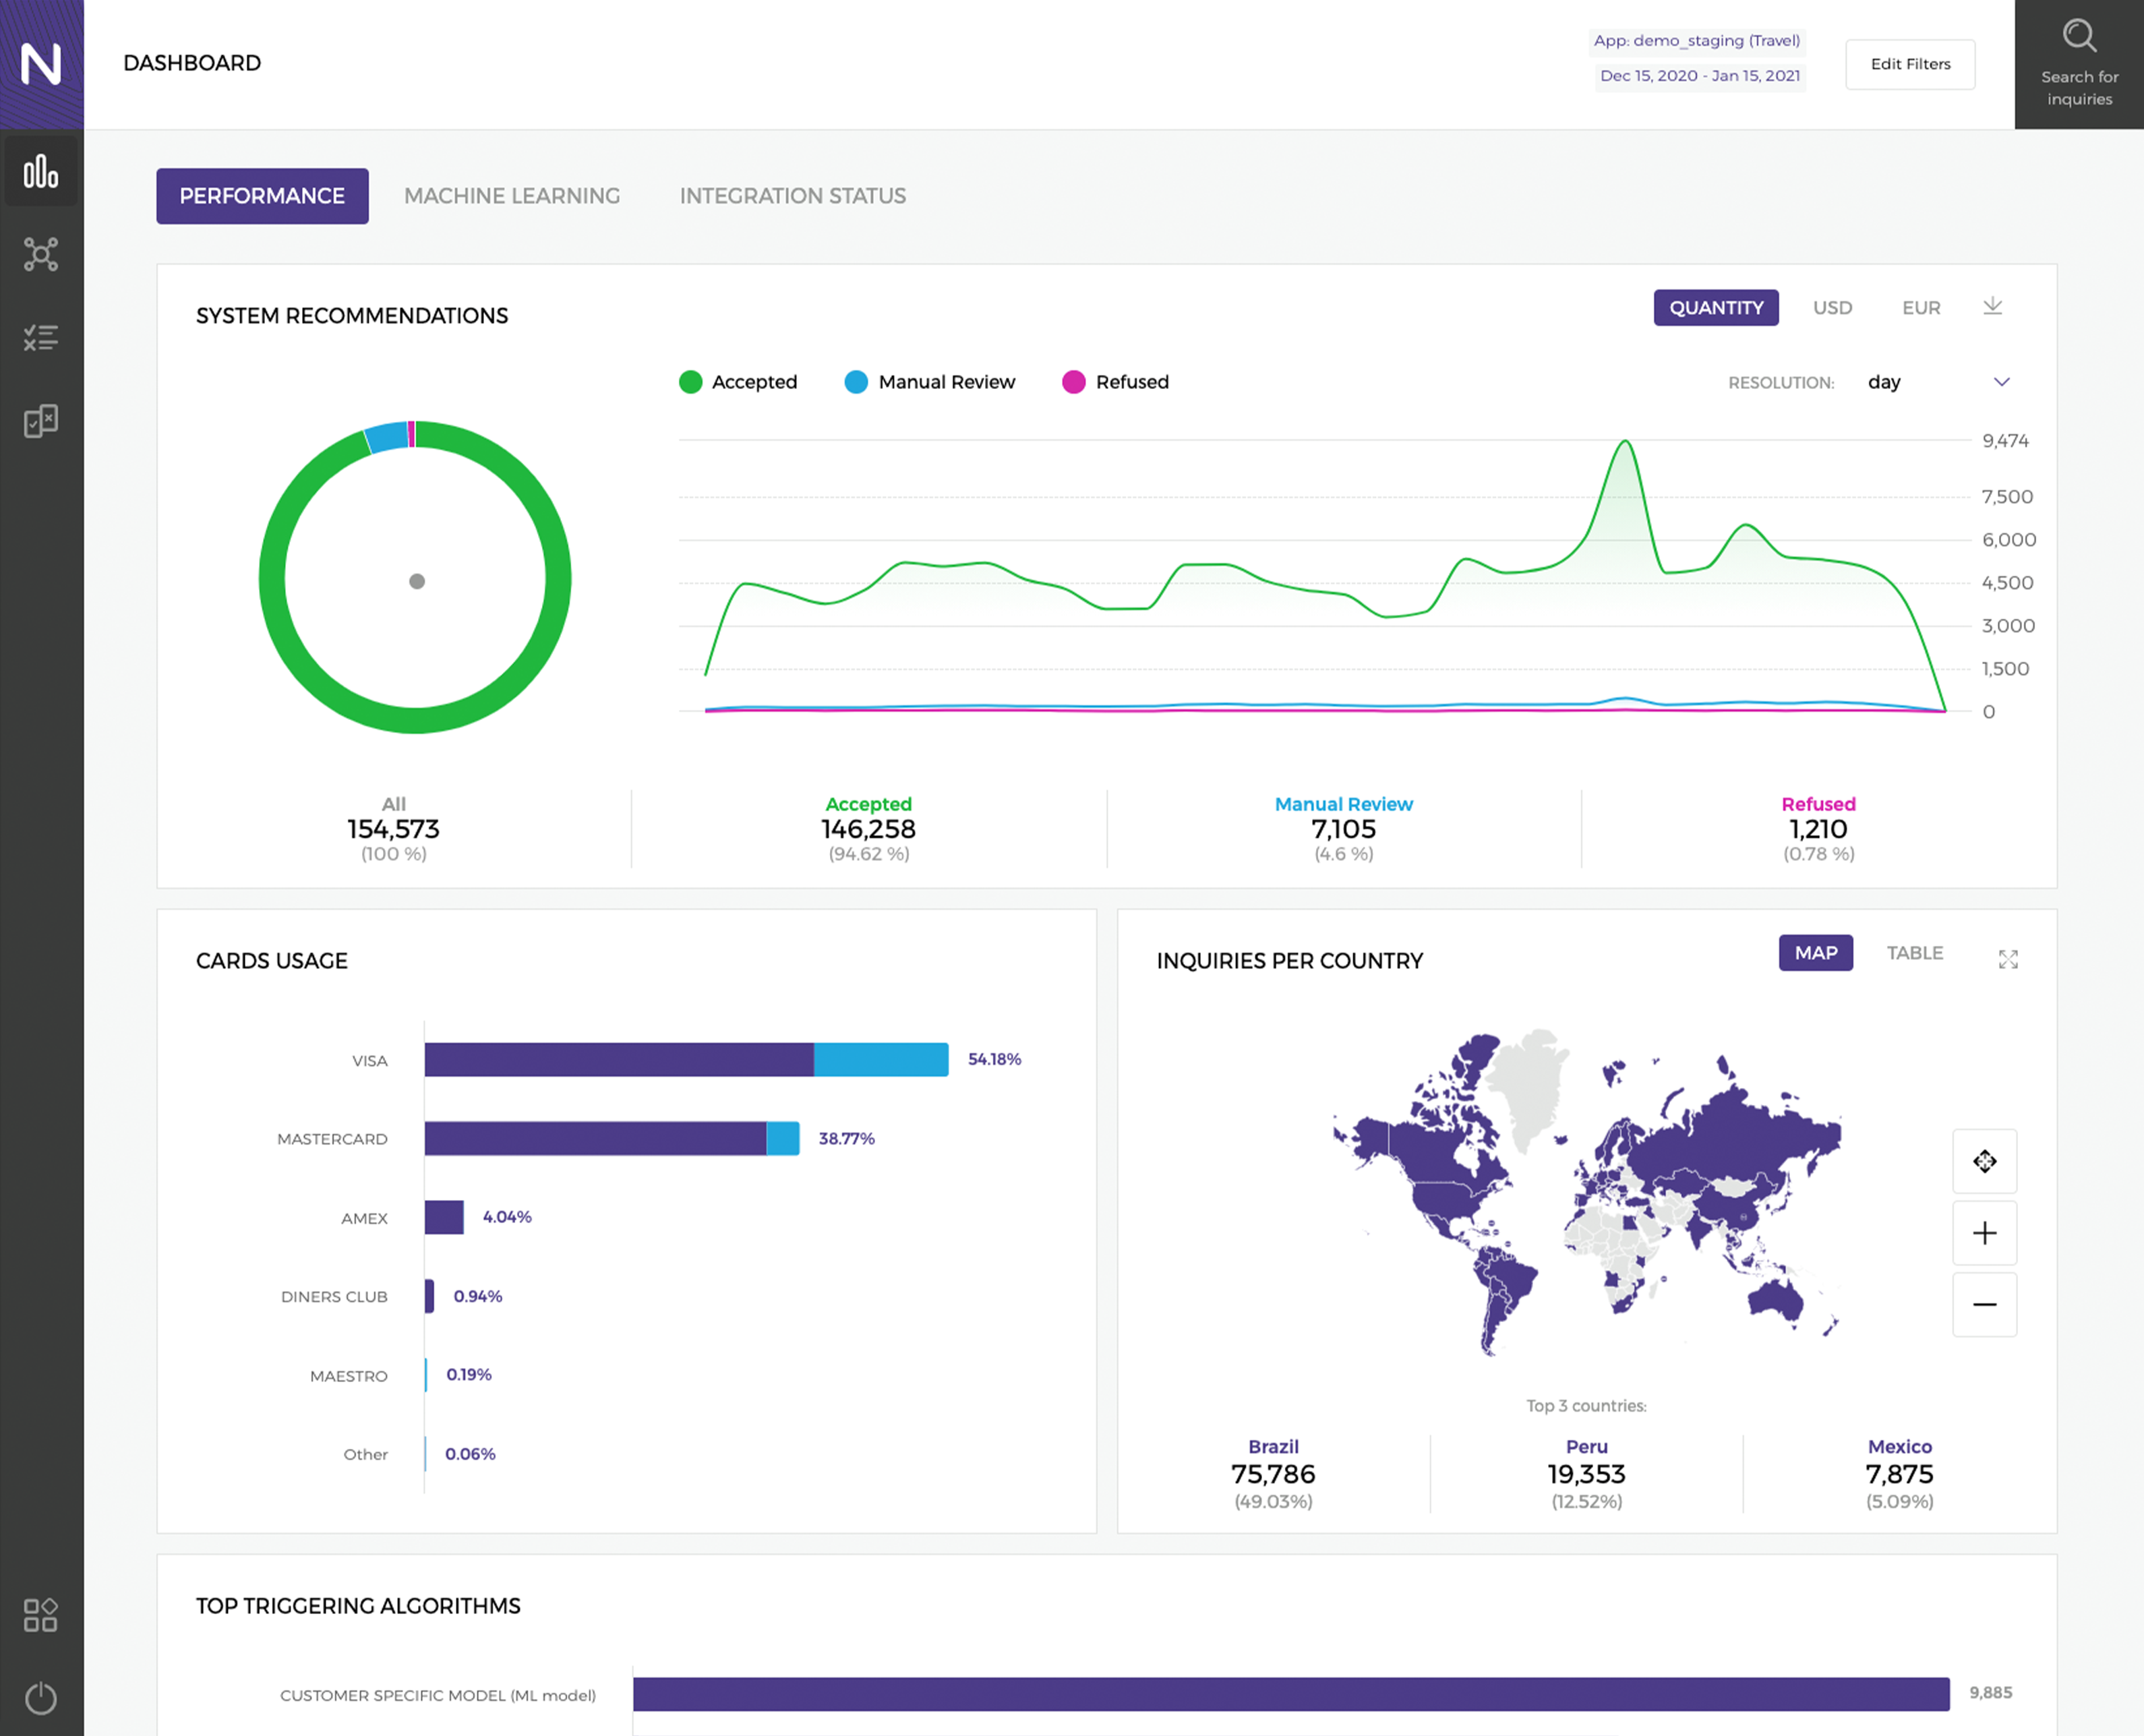This screenshot has width=2144, height=1736.
Task: Switch to the Machine Learning tab
Action: click(512, 196)
